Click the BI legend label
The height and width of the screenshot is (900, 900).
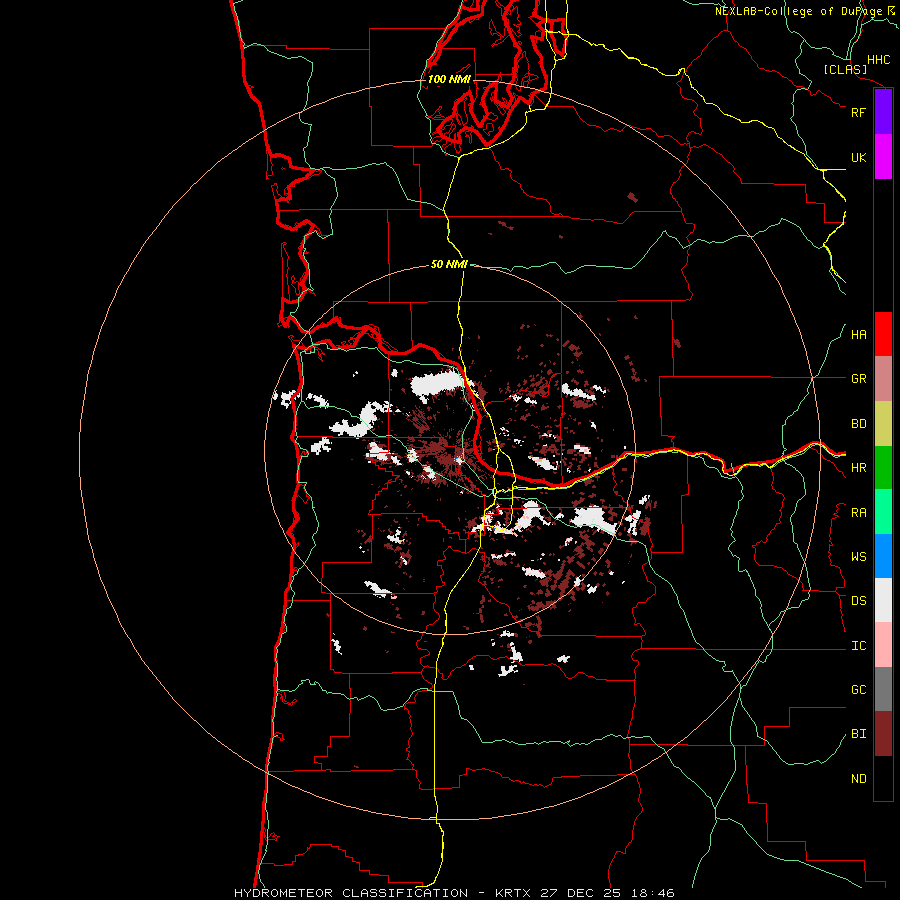858,734
